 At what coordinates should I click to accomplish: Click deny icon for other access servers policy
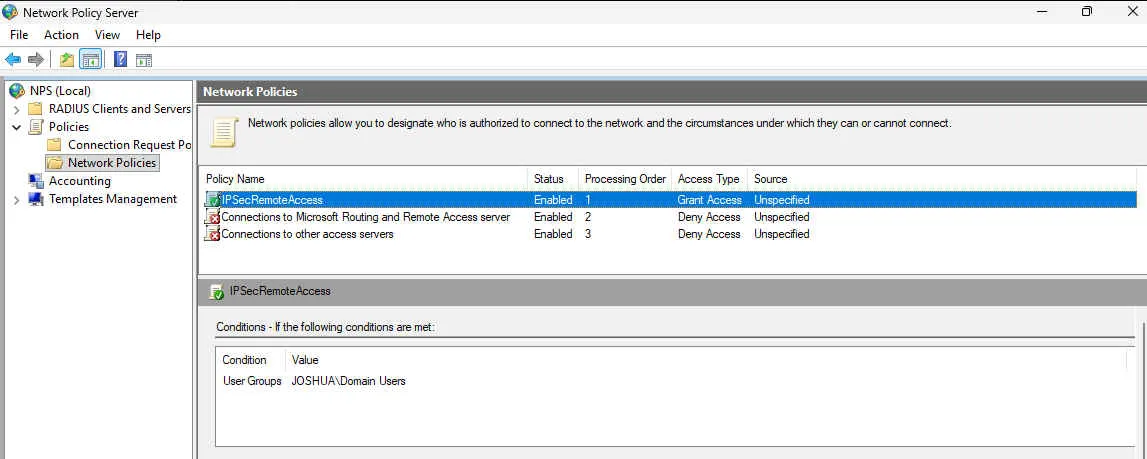(x=212, y=234)
